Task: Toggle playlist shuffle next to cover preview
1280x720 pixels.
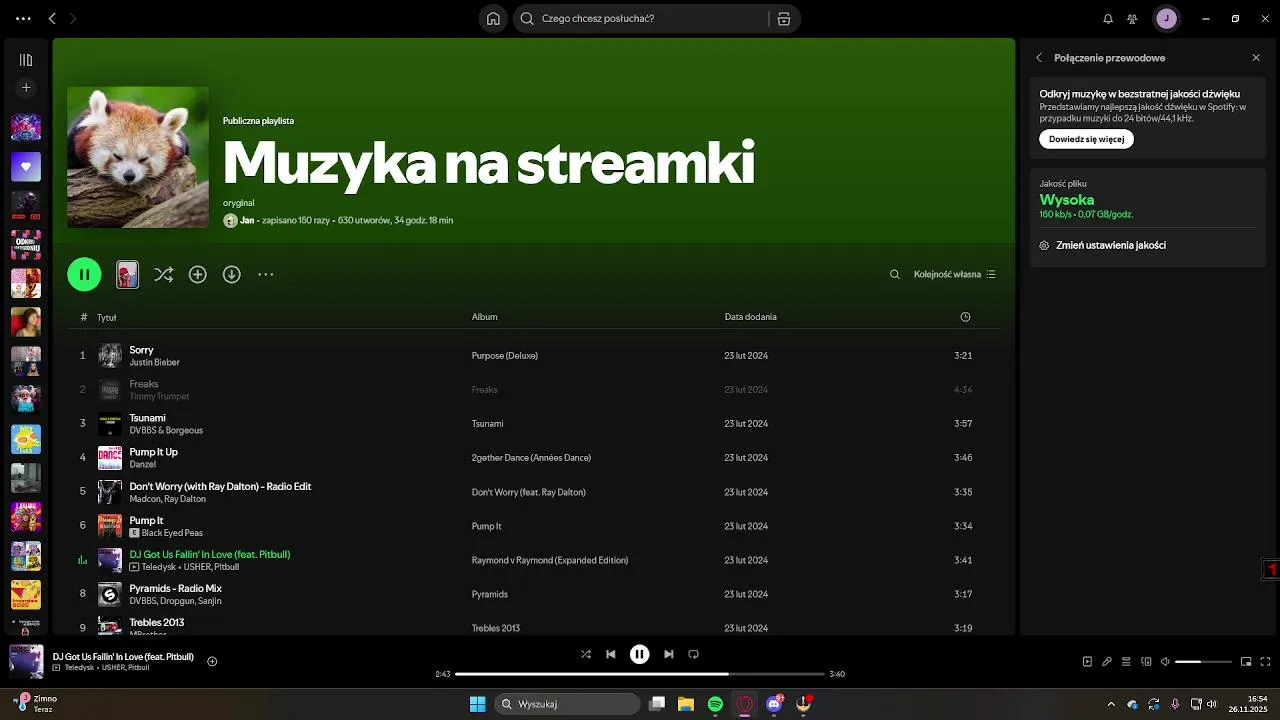Action: [x=164, y=274]
